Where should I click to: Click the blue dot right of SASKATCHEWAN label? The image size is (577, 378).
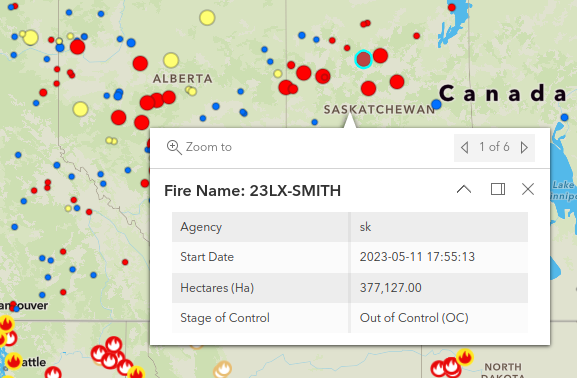pos(436,104)
